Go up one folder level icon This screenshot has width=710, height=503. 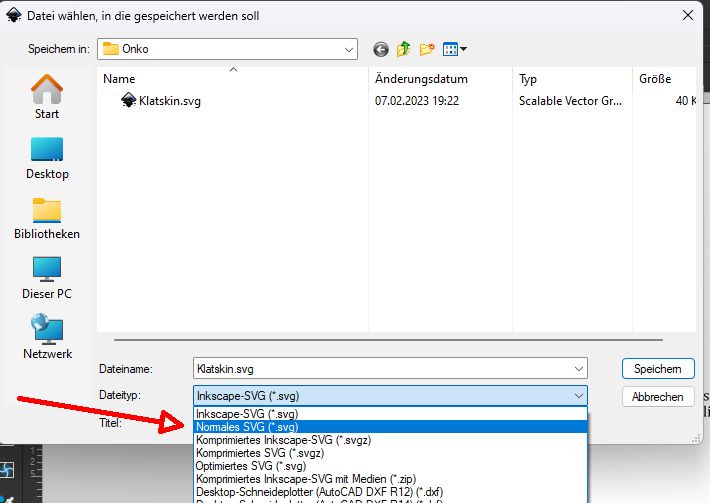[403, 49]
